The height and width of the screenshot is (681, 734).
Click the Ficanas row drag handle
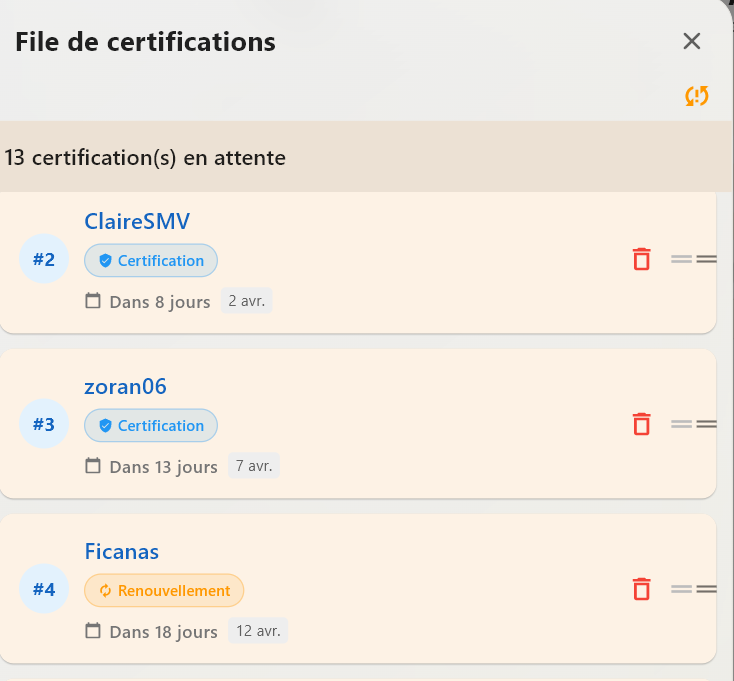click(x=694, y=589)
